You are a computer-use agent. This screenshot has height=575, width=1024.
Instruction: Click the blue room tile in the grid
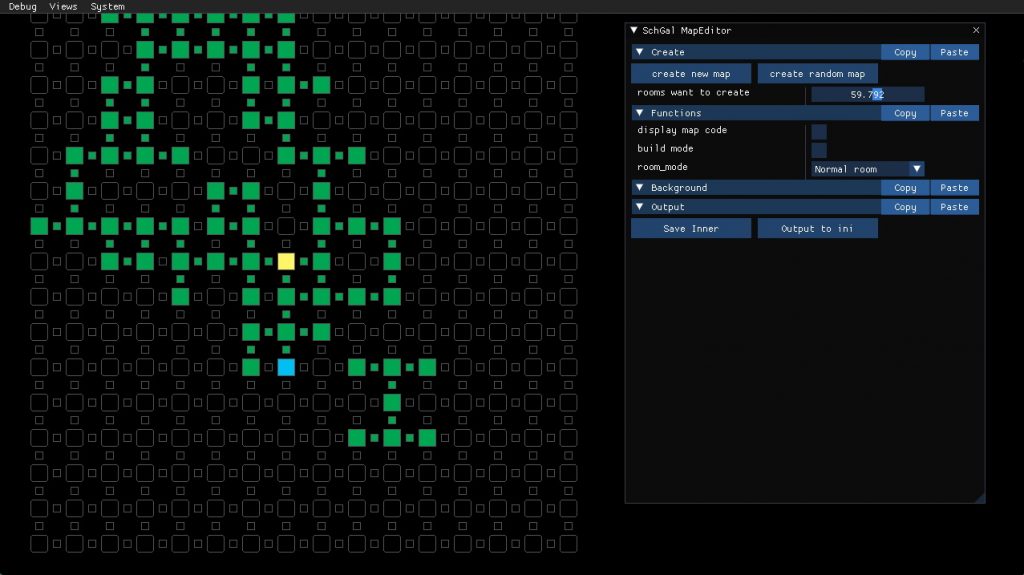click(x=286, y=367)
